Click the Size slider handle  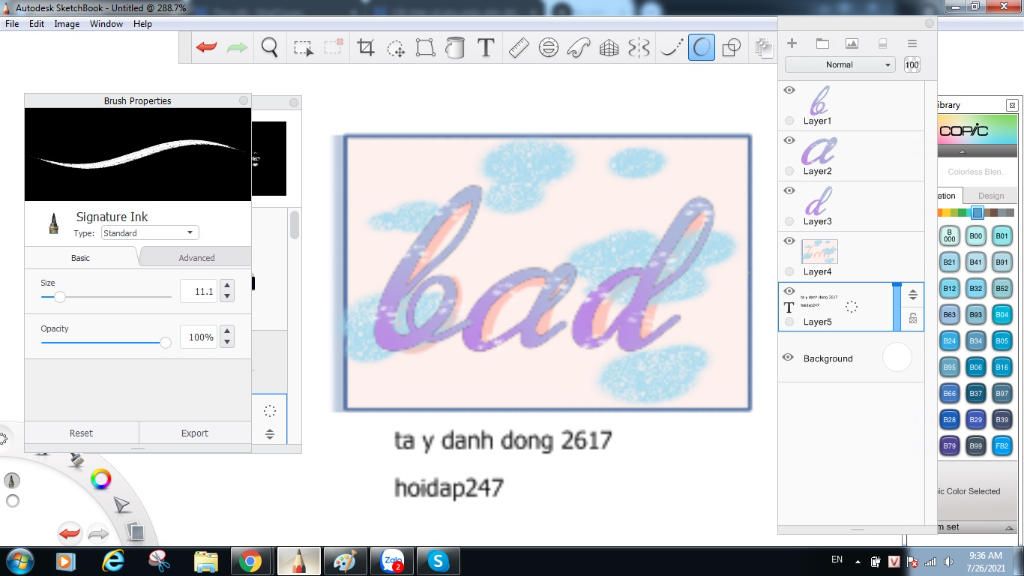point(59,296)
